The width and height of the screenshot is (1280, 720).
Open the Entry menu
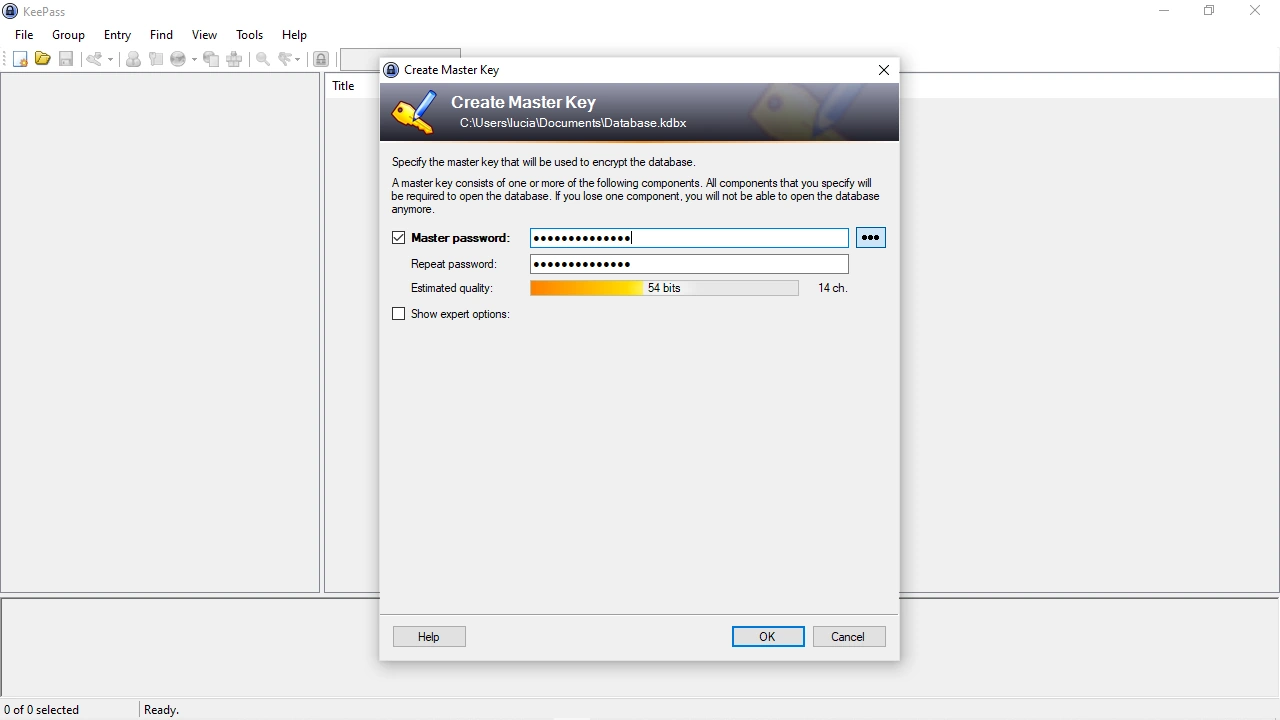(x=117, y=34)
